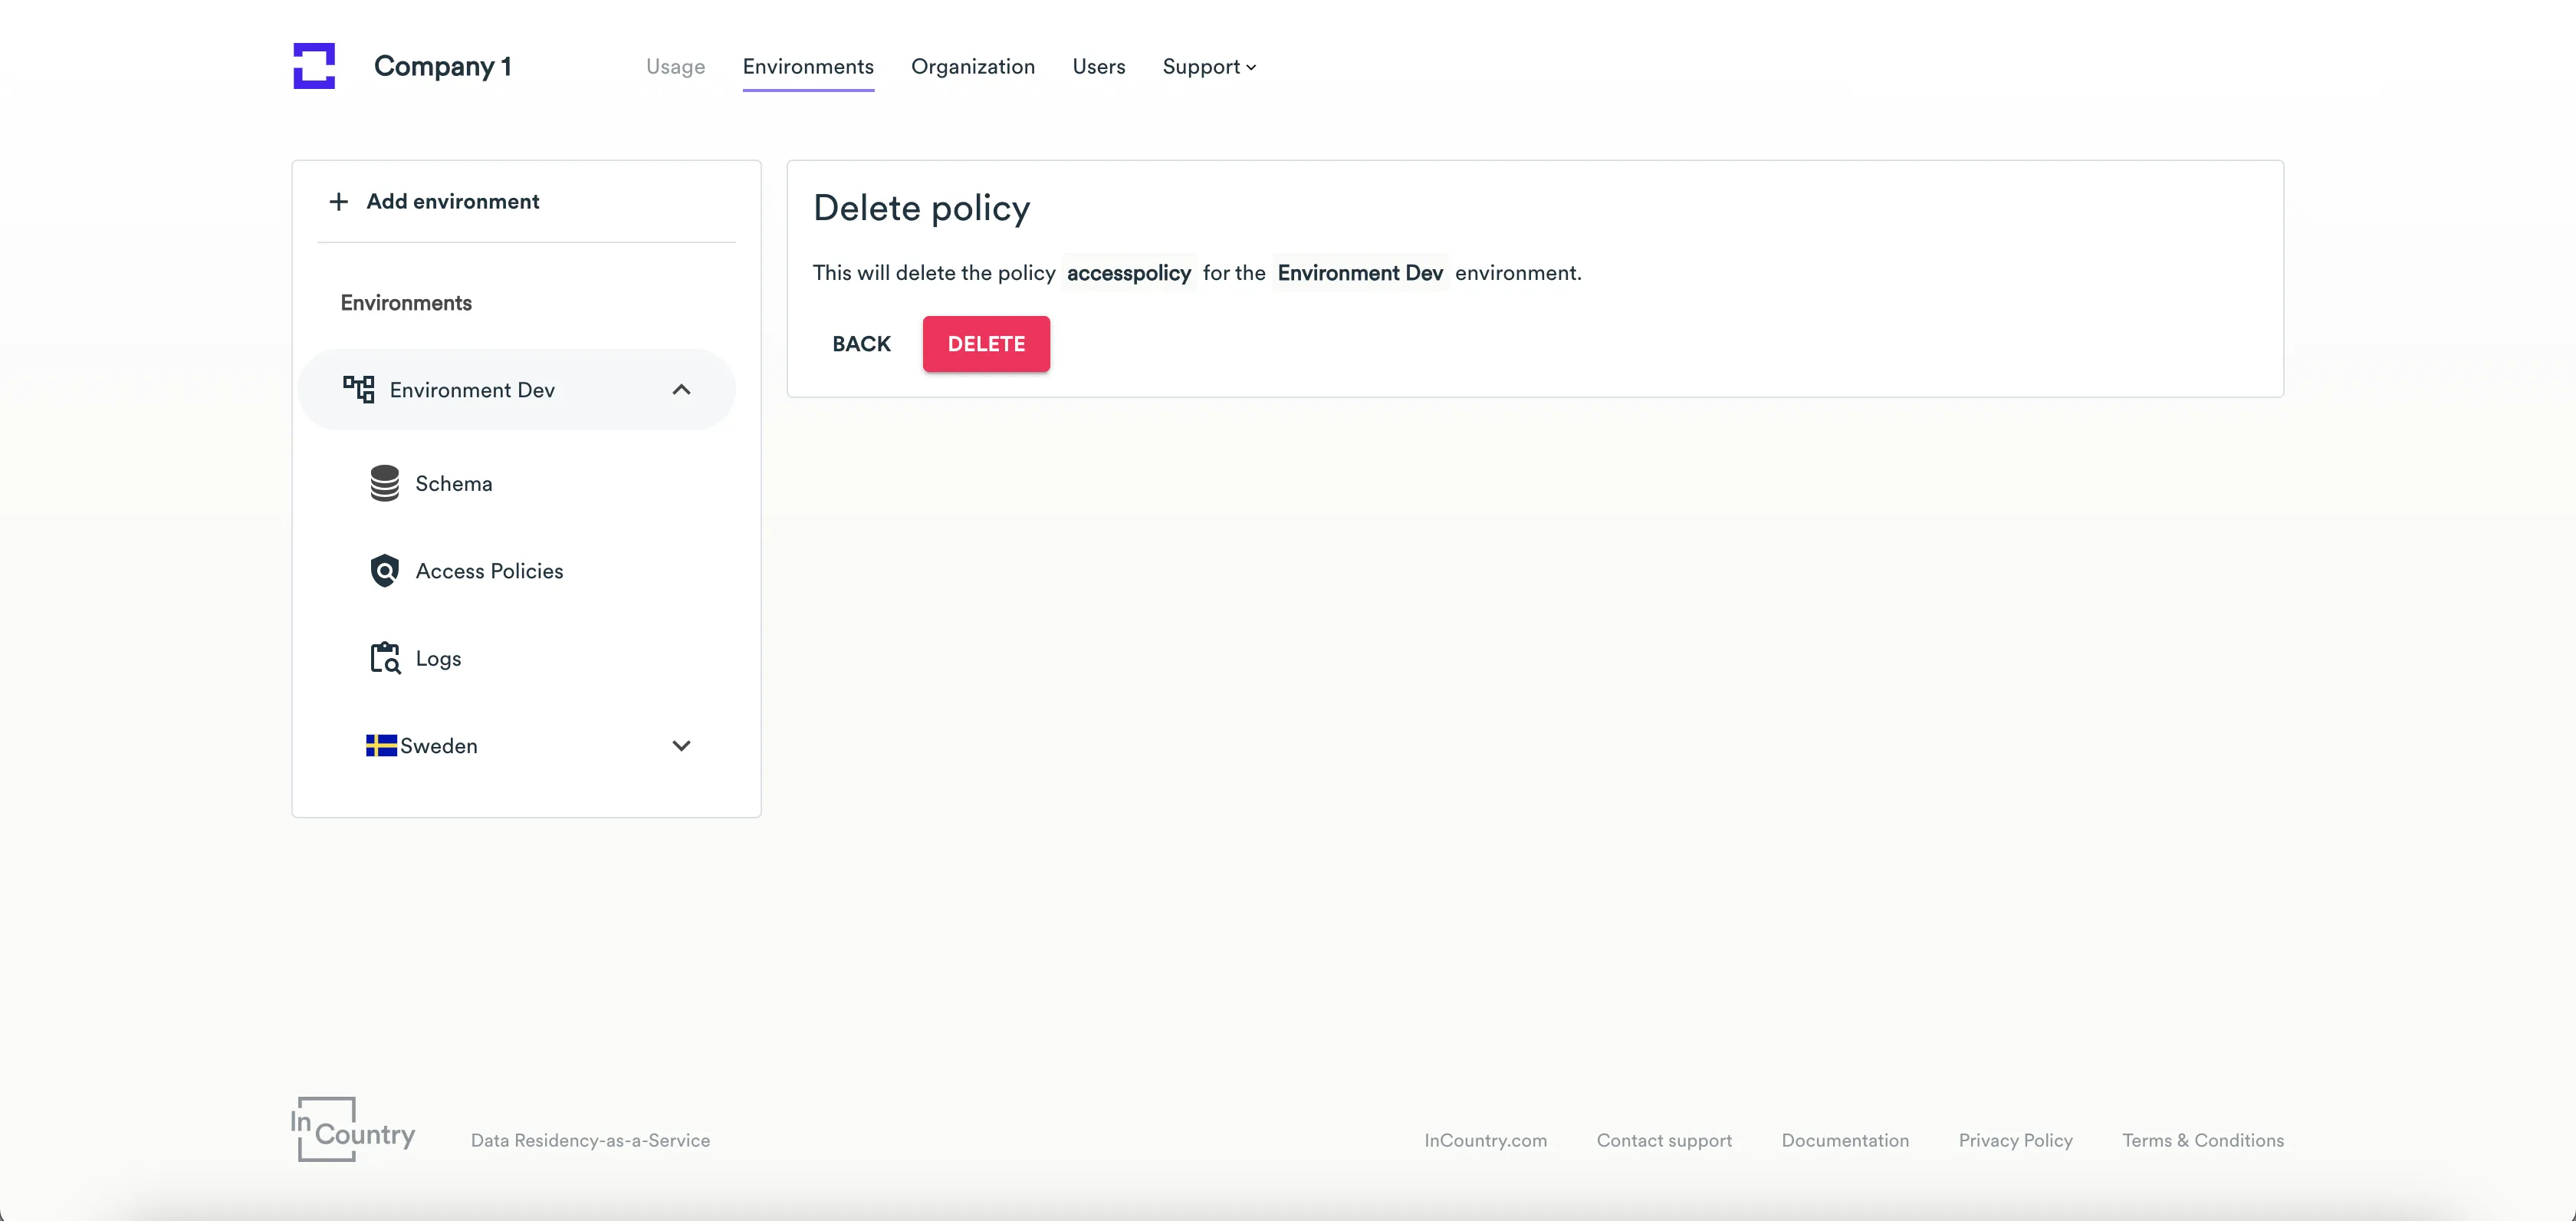Viewport: 2576px width, 1221px height.
Task: Click the Environment Dev hierarchy icon
Action: (x=360, y=389)
